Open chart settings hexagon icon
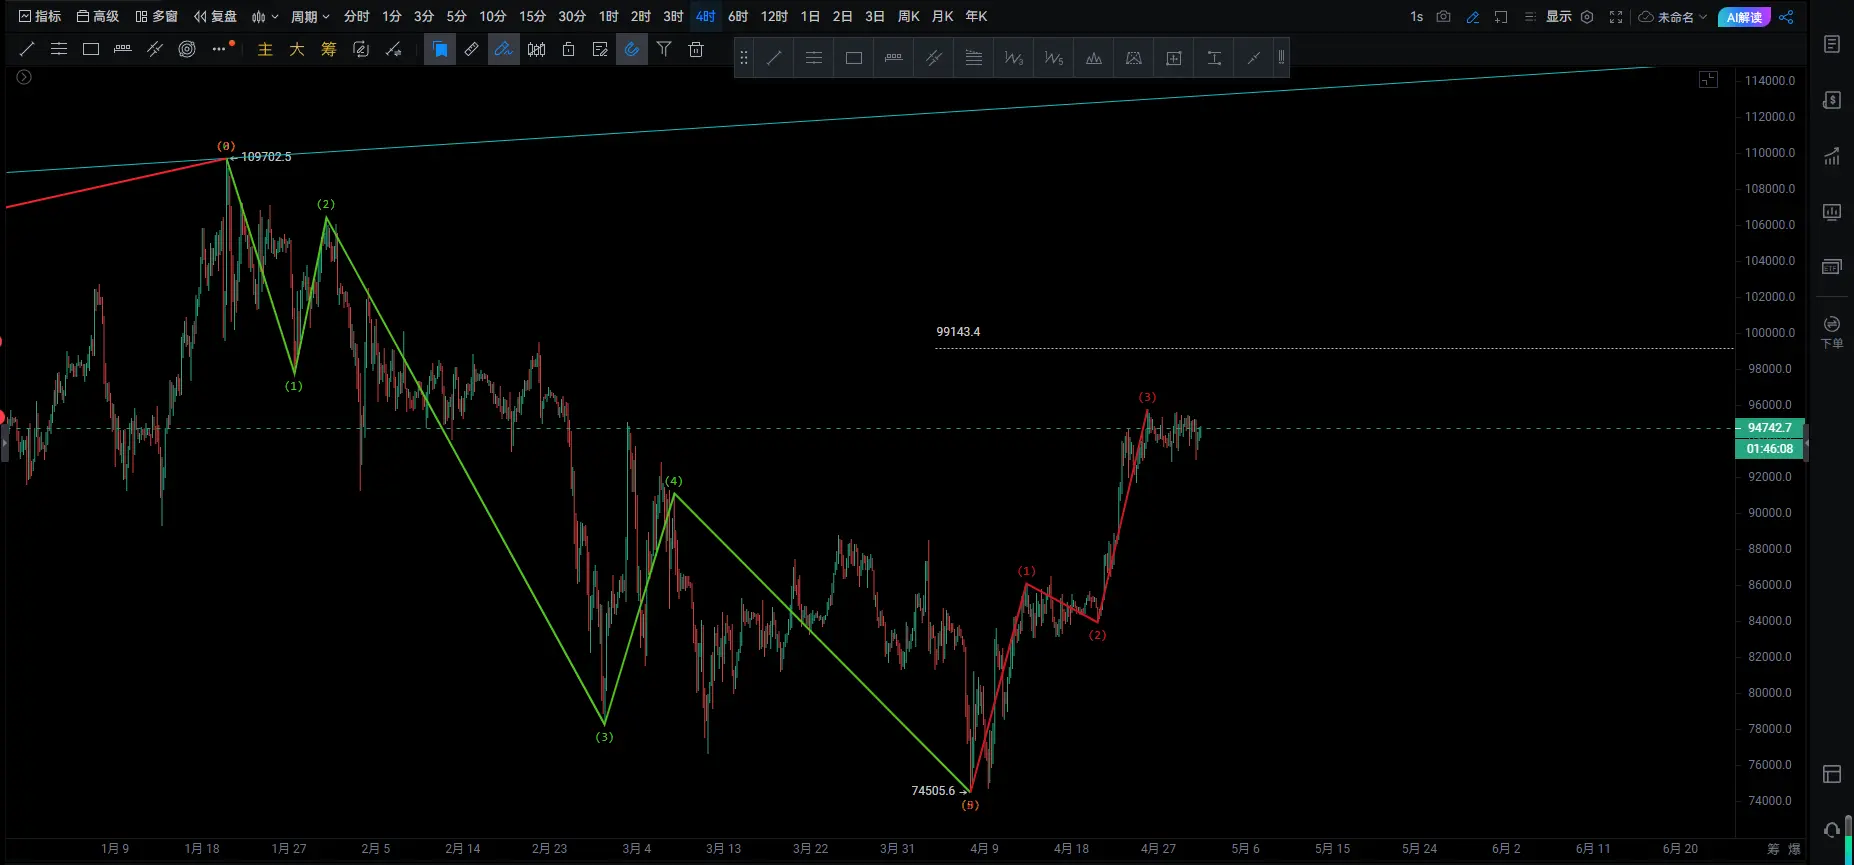 pyautogui.click(x=1587, y=17)
